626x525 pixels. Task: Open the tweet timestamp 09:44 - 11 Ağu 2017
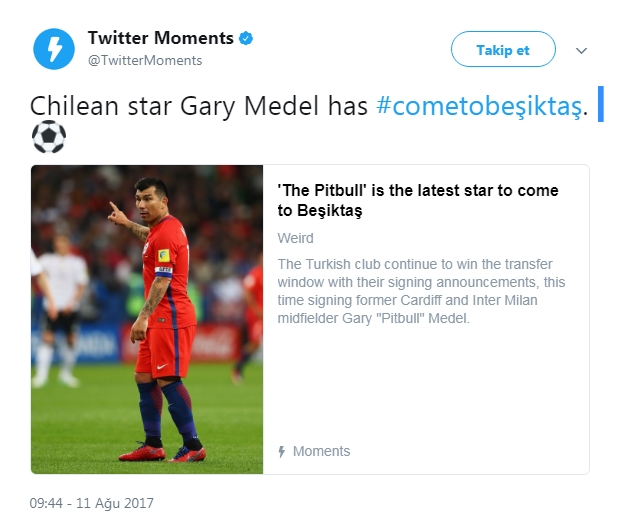(91, 503)
